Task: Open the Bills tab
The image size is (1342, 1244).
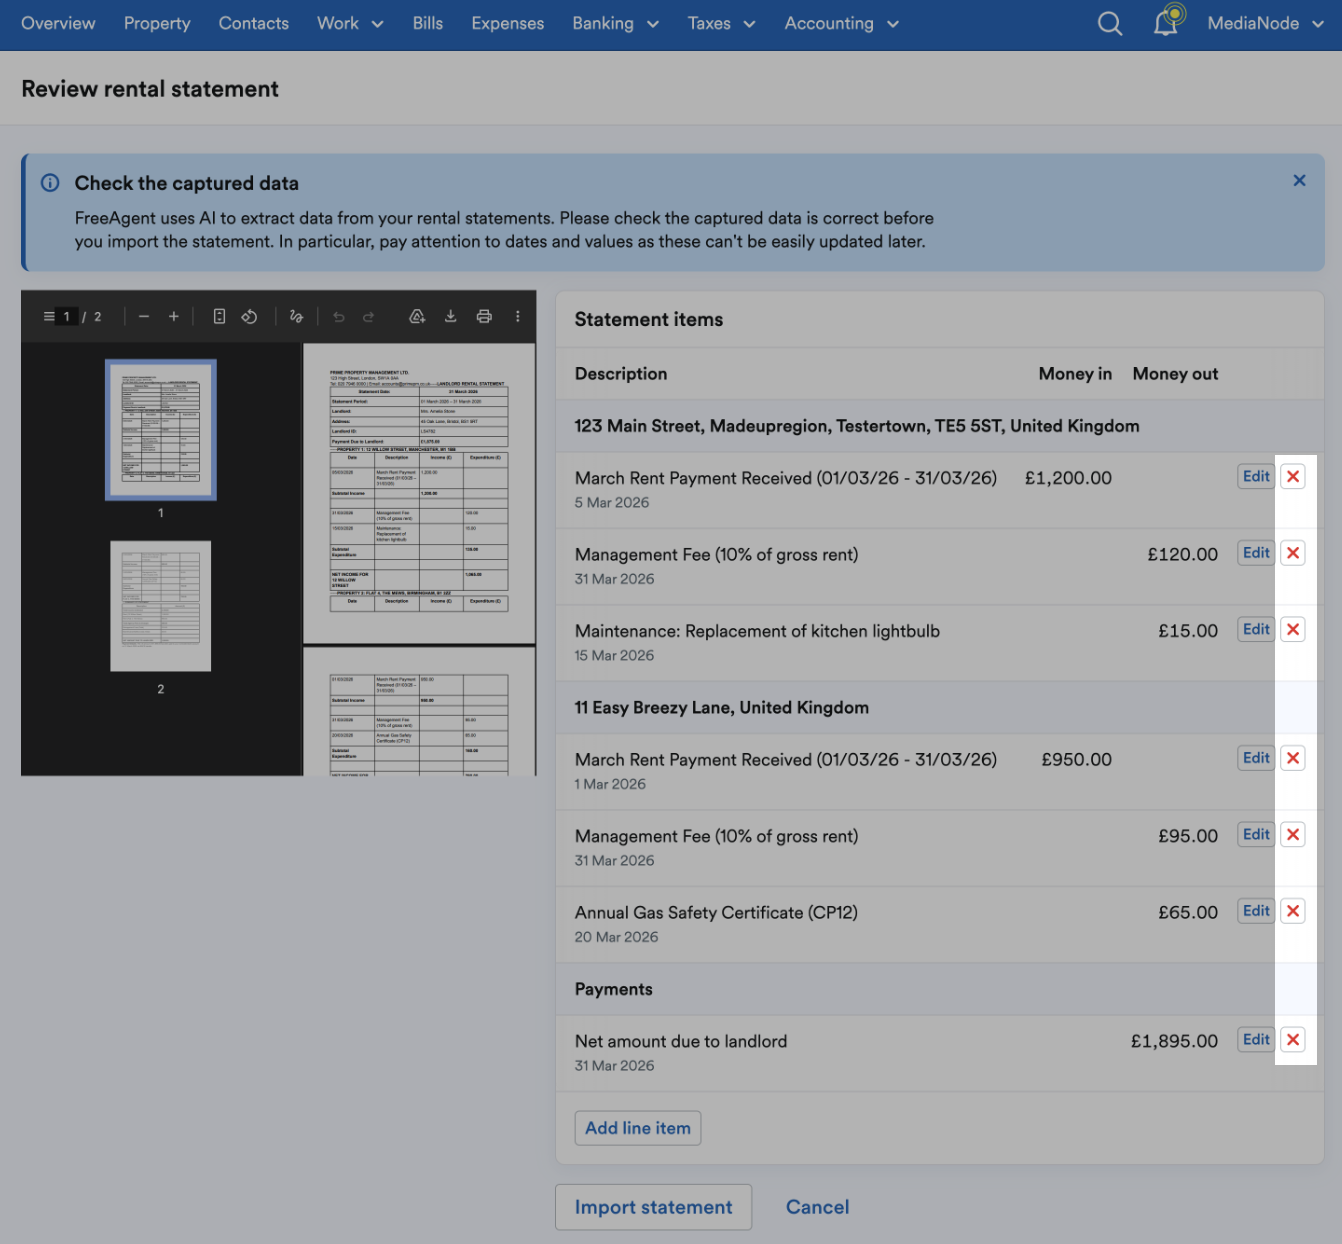Action: (428, 23)
